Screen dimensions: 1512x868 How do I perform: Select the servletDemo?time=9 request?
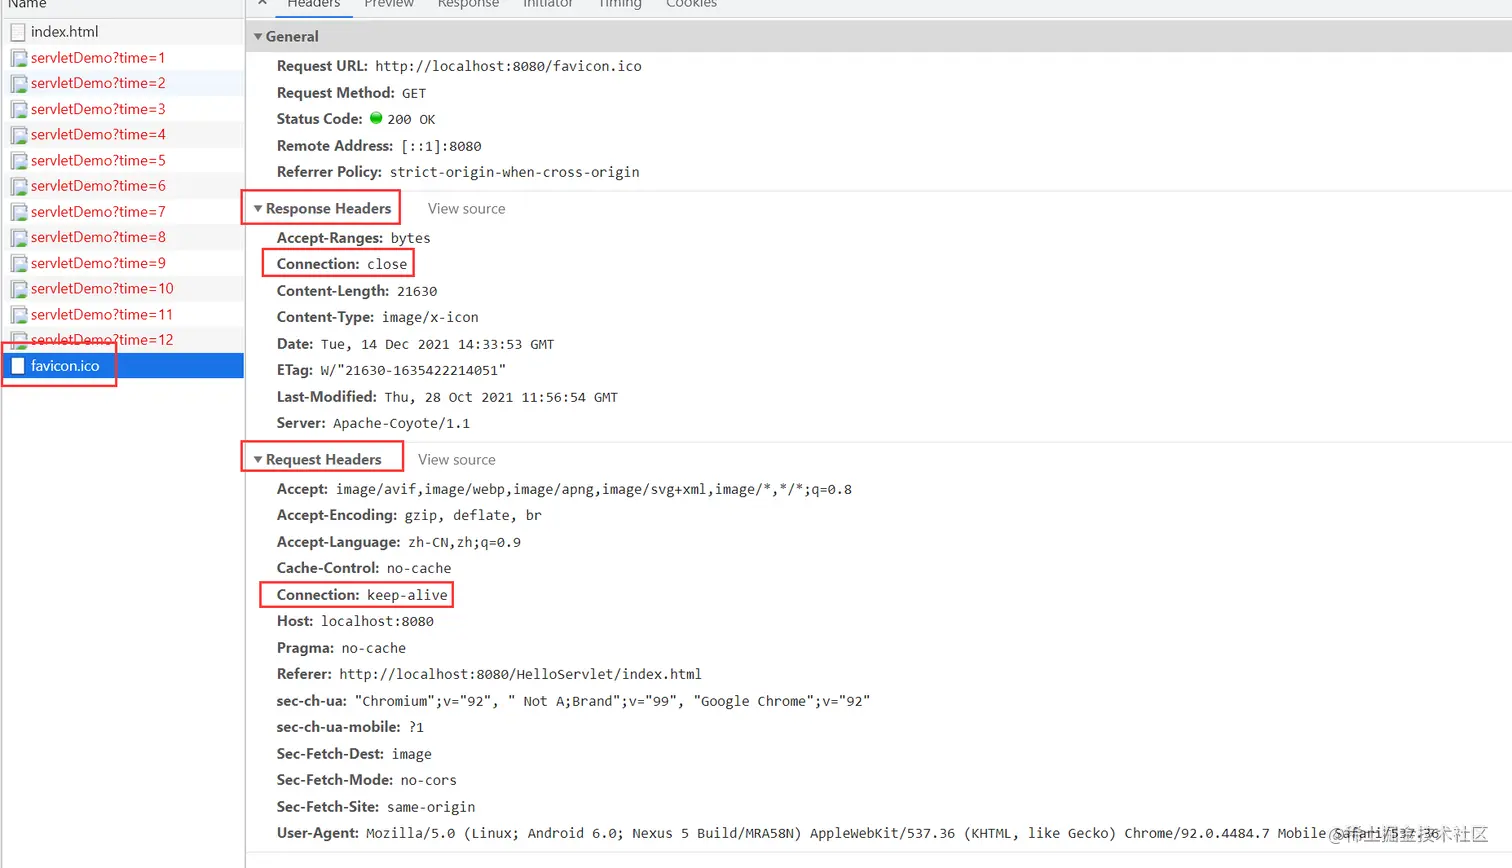[x=123, y=263]
